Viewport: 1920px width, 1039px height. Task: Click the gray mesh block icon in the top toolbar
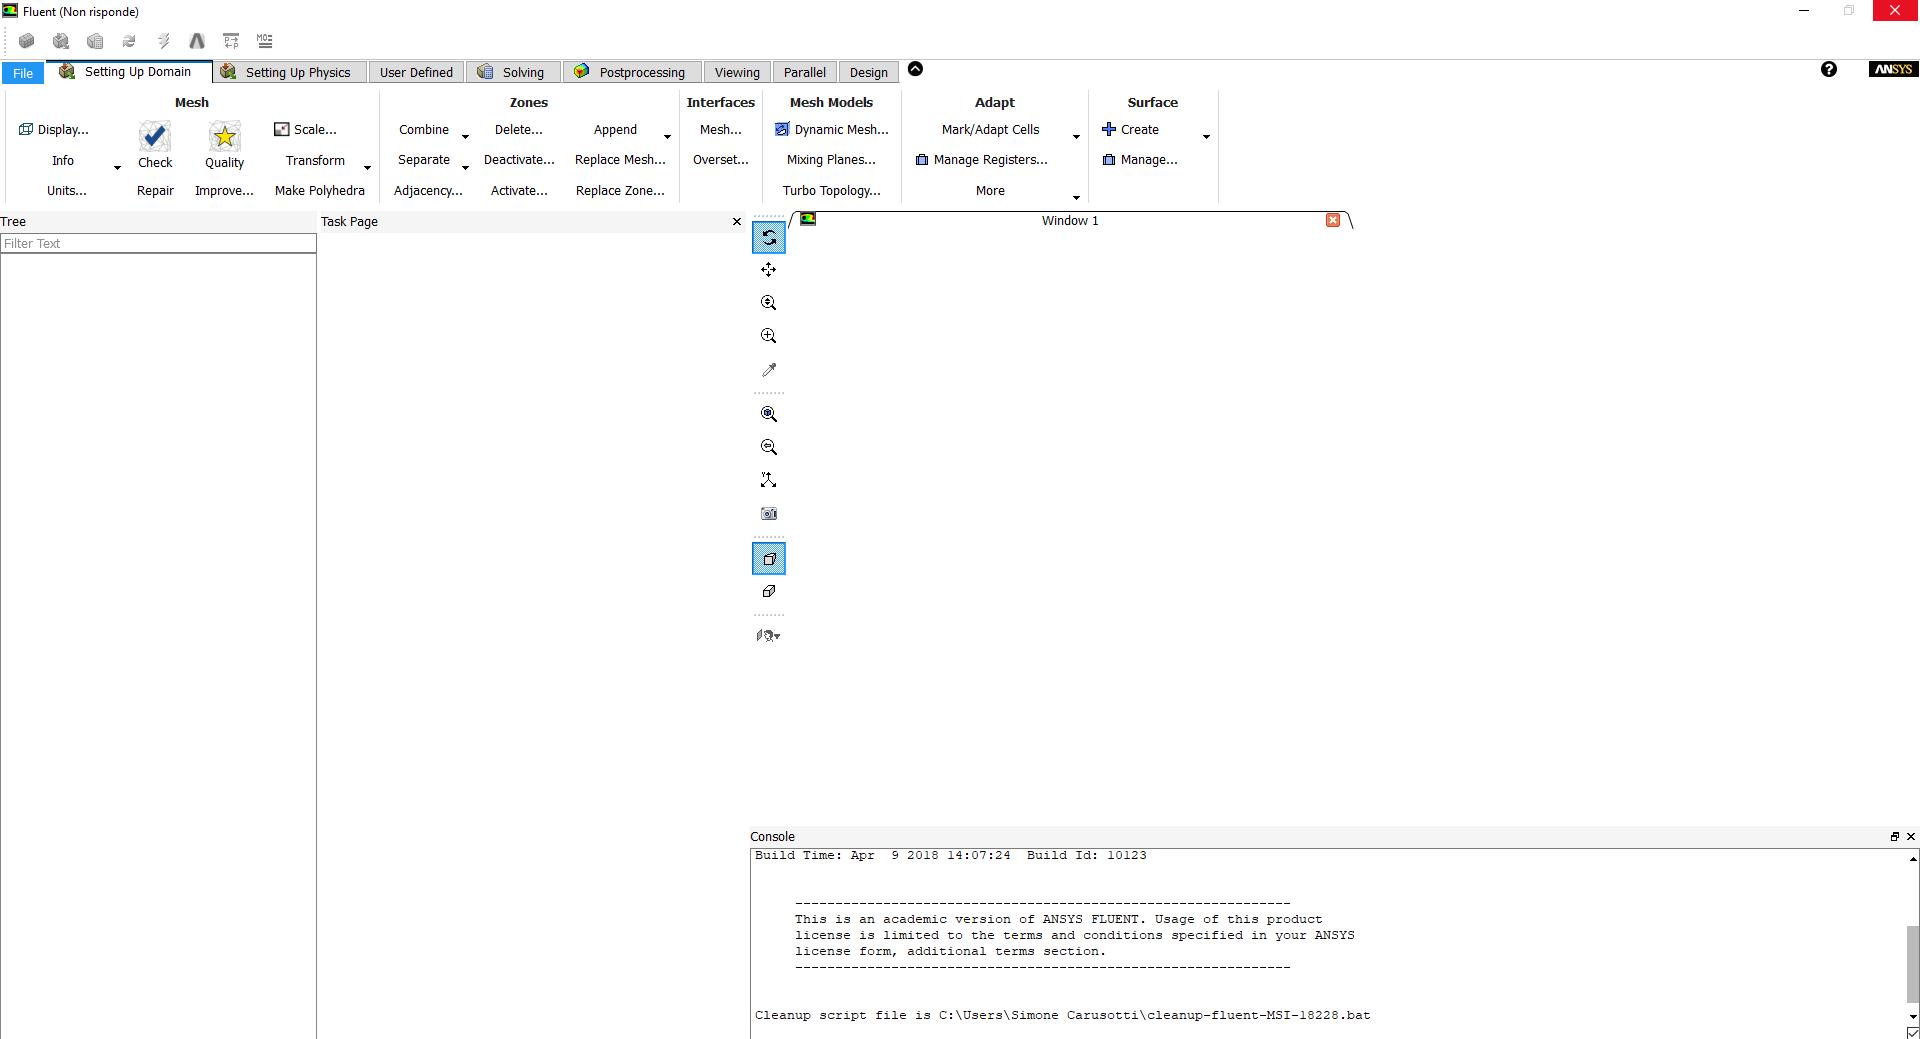coord(27,41)
